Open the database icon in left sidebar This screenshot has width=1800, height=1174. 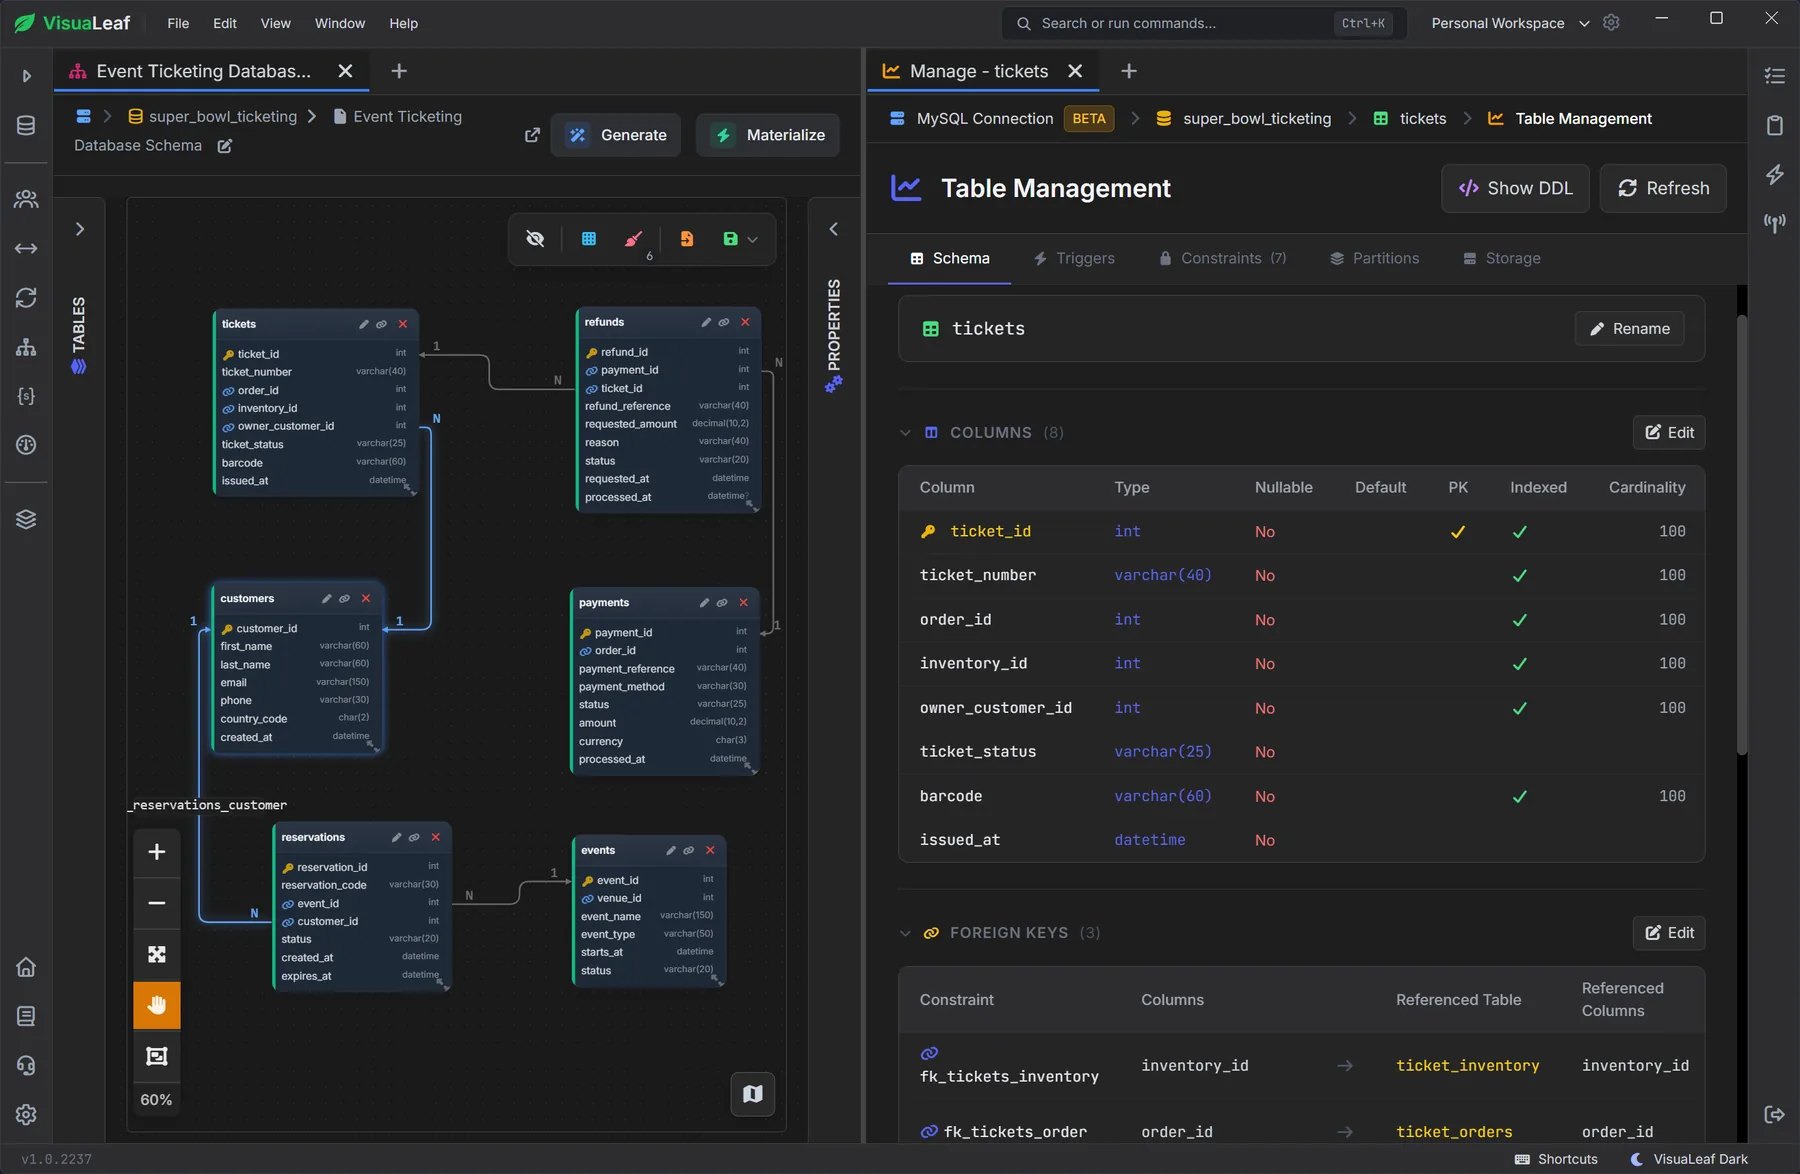(26, 125)
